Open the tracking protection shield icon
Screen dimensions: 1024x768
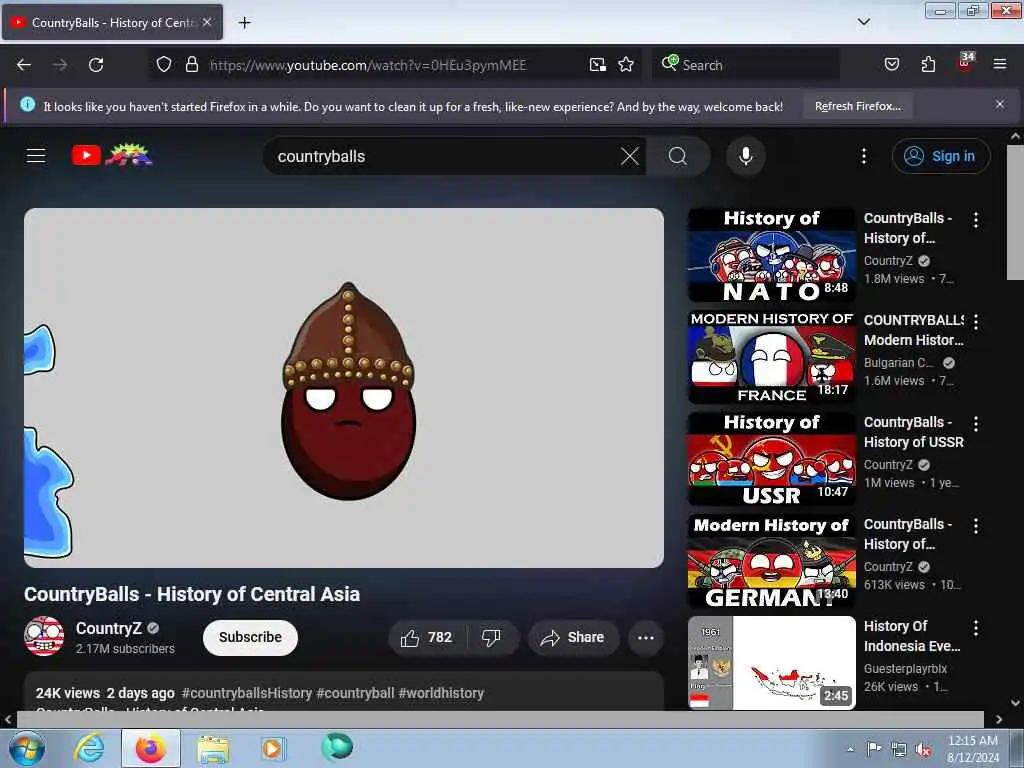(x=164, y=64)
